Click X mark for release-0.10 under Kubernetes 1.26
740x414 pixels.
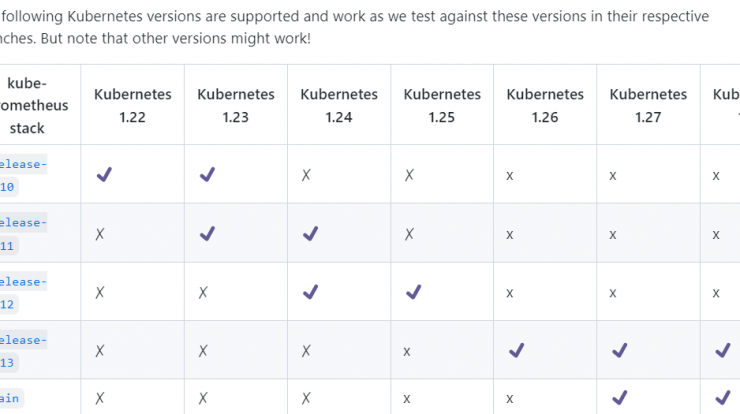[x=510, y=176]
